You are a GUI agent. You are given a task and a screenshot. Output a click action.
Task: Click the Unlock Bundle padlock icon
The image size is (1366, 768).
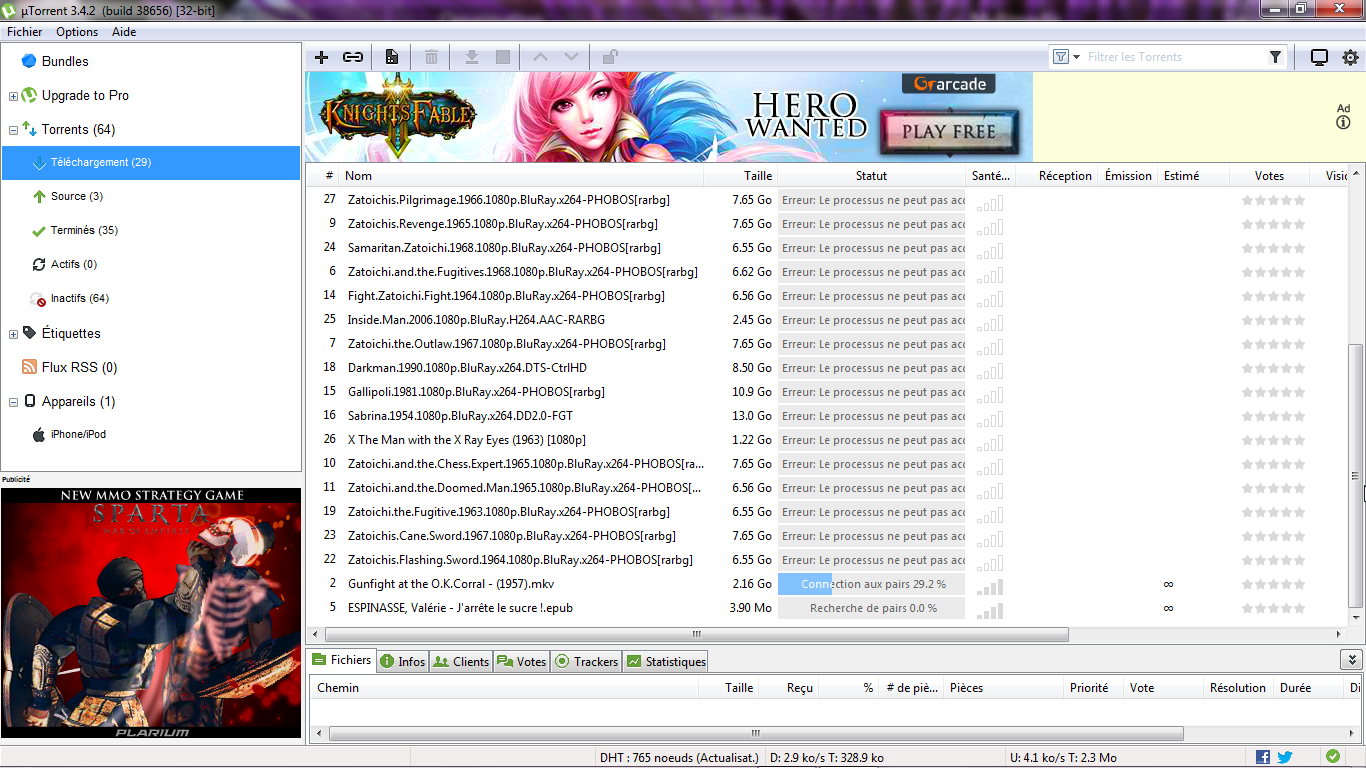[x=610, y=57]
